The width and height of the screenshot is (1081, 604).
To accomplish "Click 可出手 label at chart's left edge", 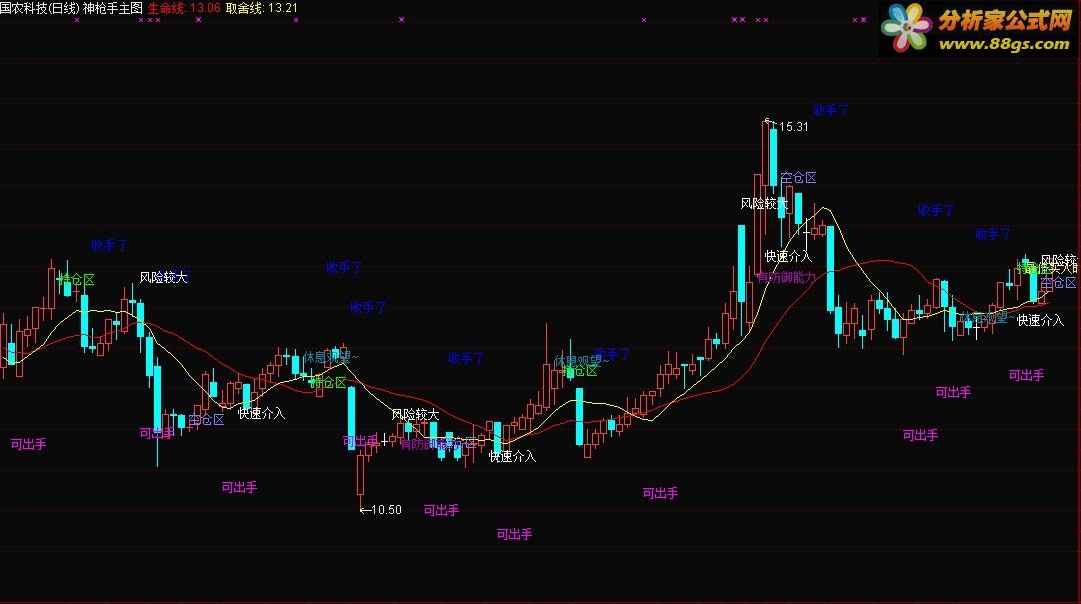I will click(28, 444).
